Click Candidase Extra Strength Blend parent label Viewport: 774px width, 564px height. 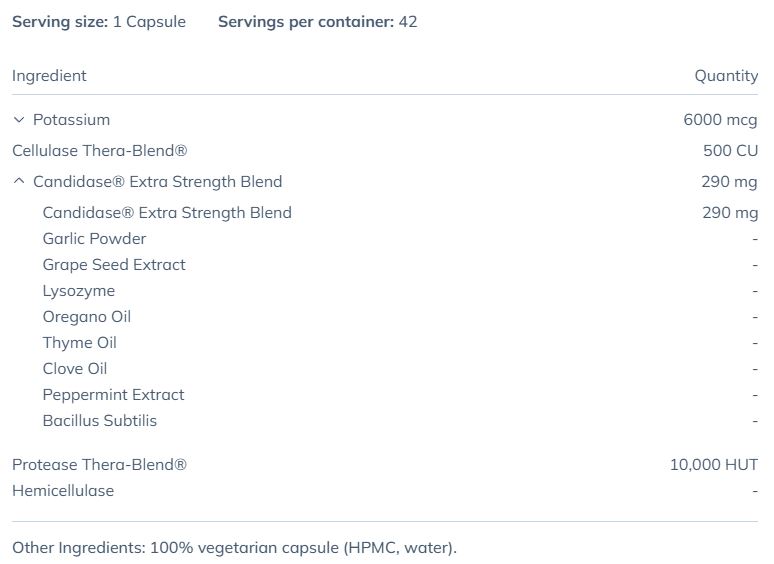157,182
